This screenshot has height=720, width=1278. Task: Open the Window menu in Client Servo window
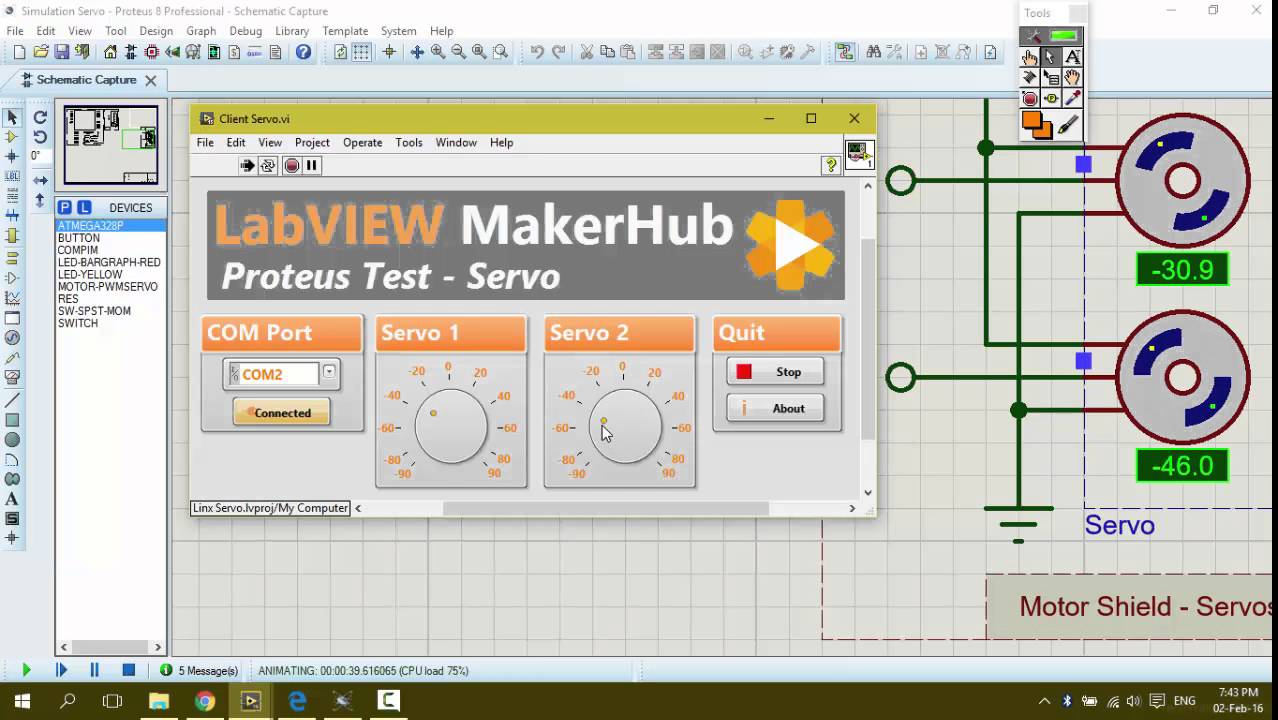[456, 143]
